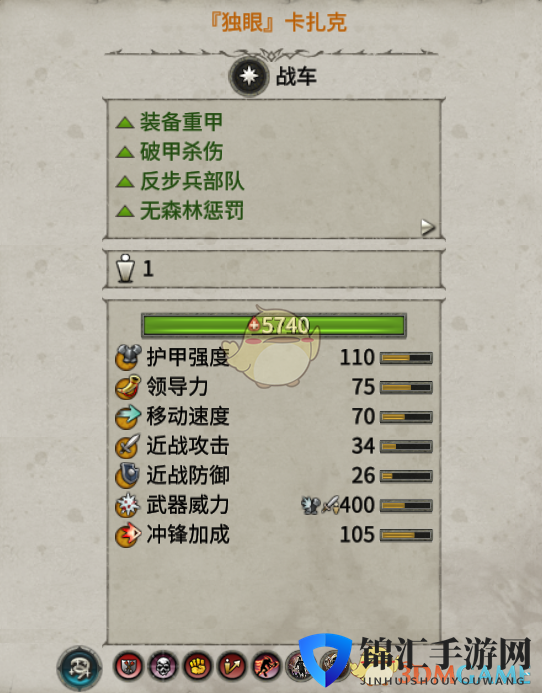Click the yellow fist ability icon
The width and height of the screenshot is (542, 693).
click(198, 666)
